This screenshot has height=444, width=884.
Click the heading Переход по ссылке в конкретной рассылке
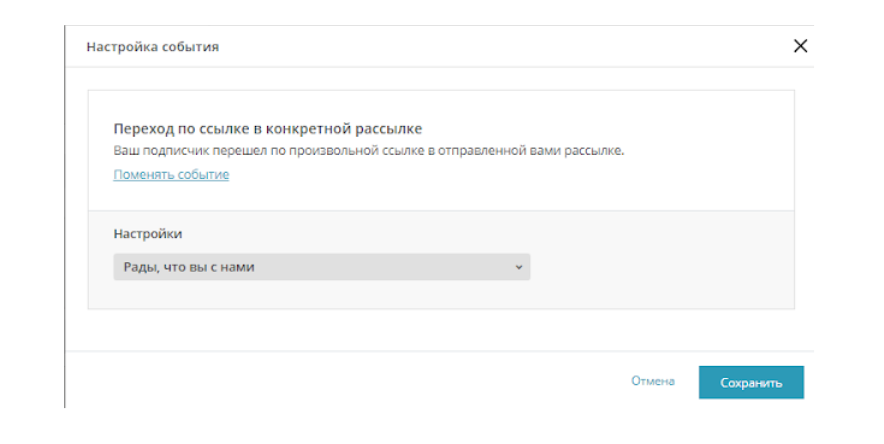pos(268,129)
